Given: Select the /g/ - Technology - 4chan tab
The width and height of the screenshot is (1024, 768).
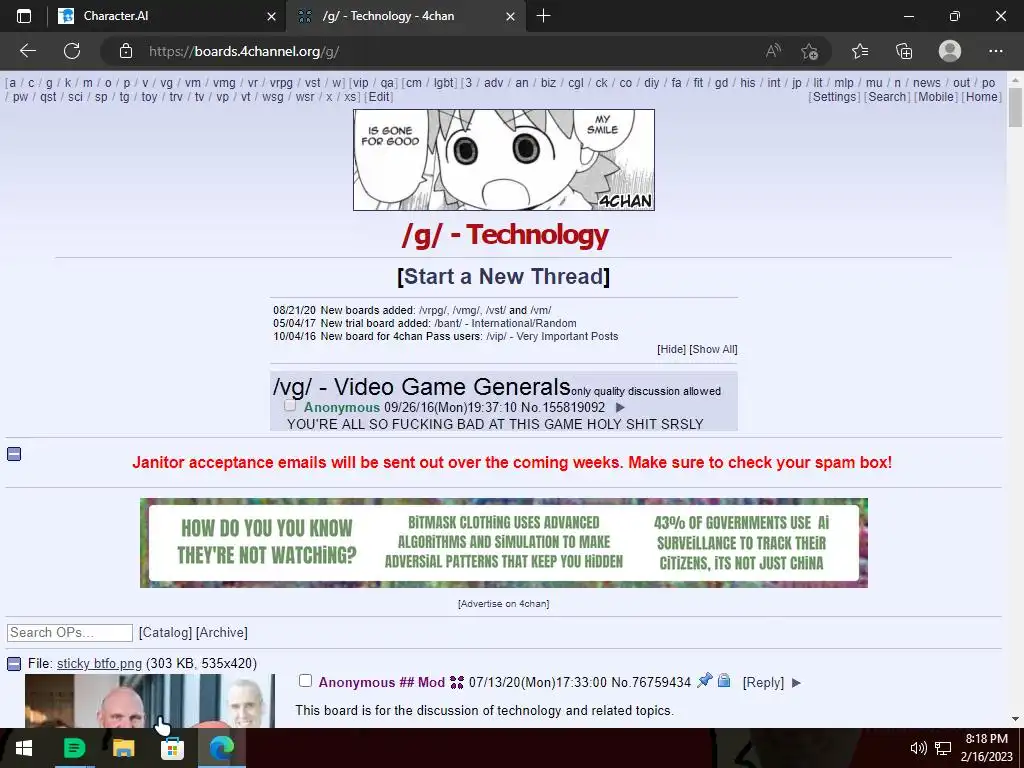Looking at the screenshot, I should (405, 16).
